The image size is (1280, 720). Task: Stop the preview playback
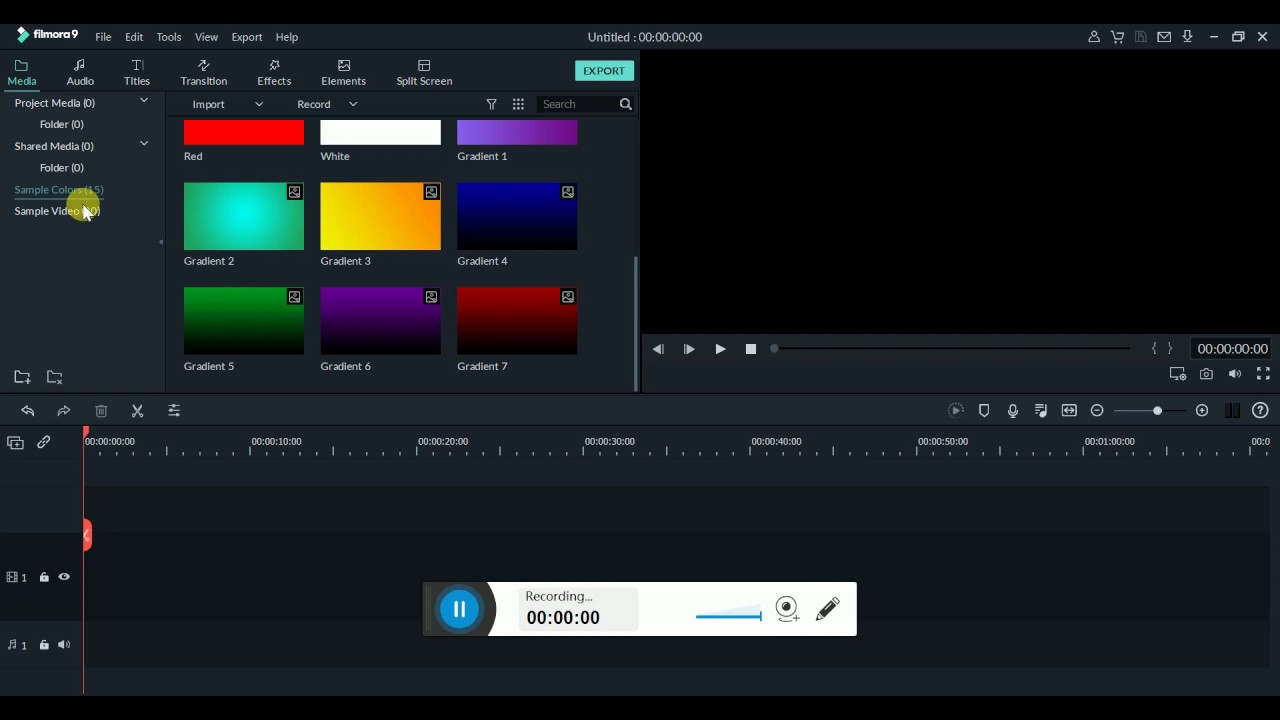[x=751, y=349]
